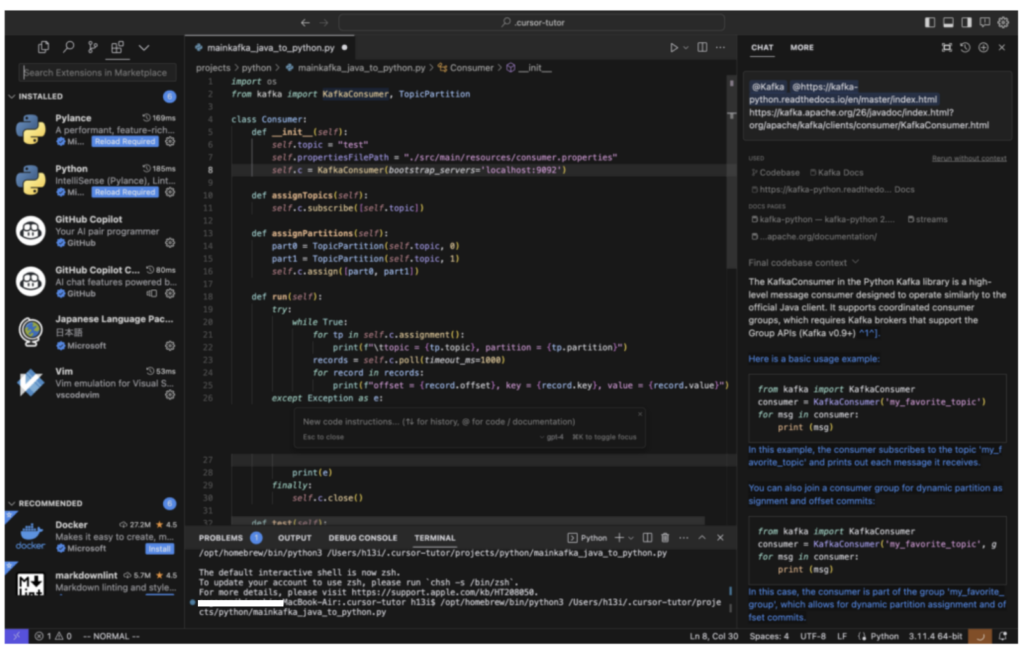Open the Search view icon
This screenshot has height=655, width=1024.
(69, 47)
